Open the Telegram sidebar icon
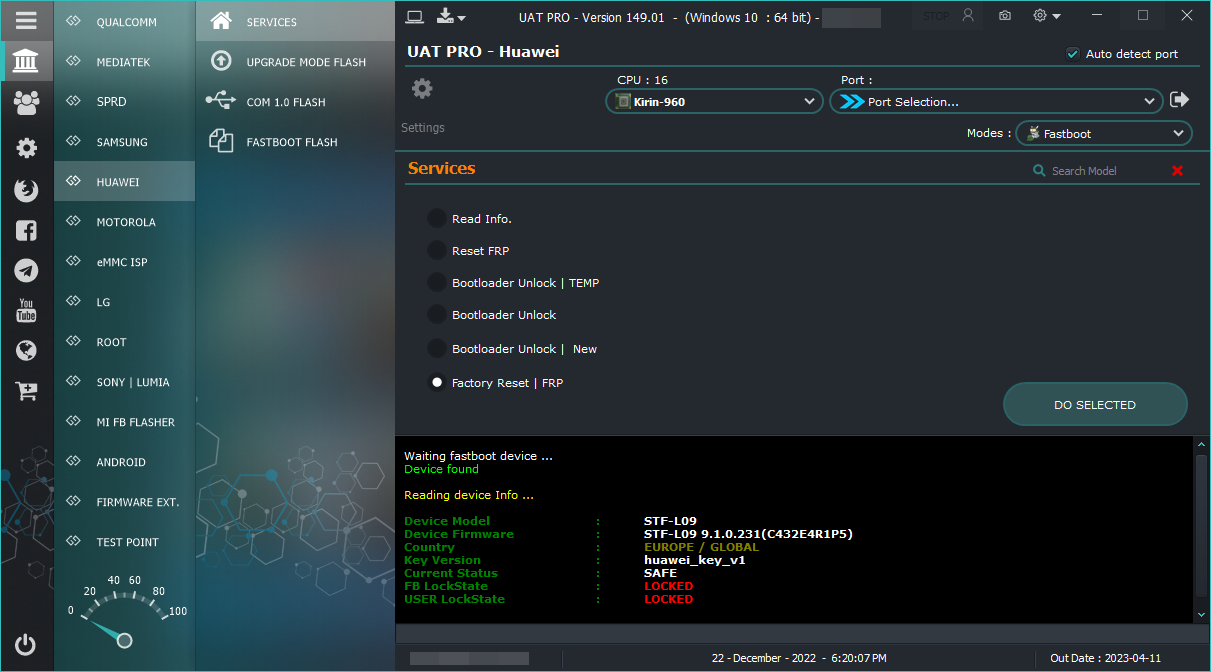1211x672 pixels. click(26, 270)
